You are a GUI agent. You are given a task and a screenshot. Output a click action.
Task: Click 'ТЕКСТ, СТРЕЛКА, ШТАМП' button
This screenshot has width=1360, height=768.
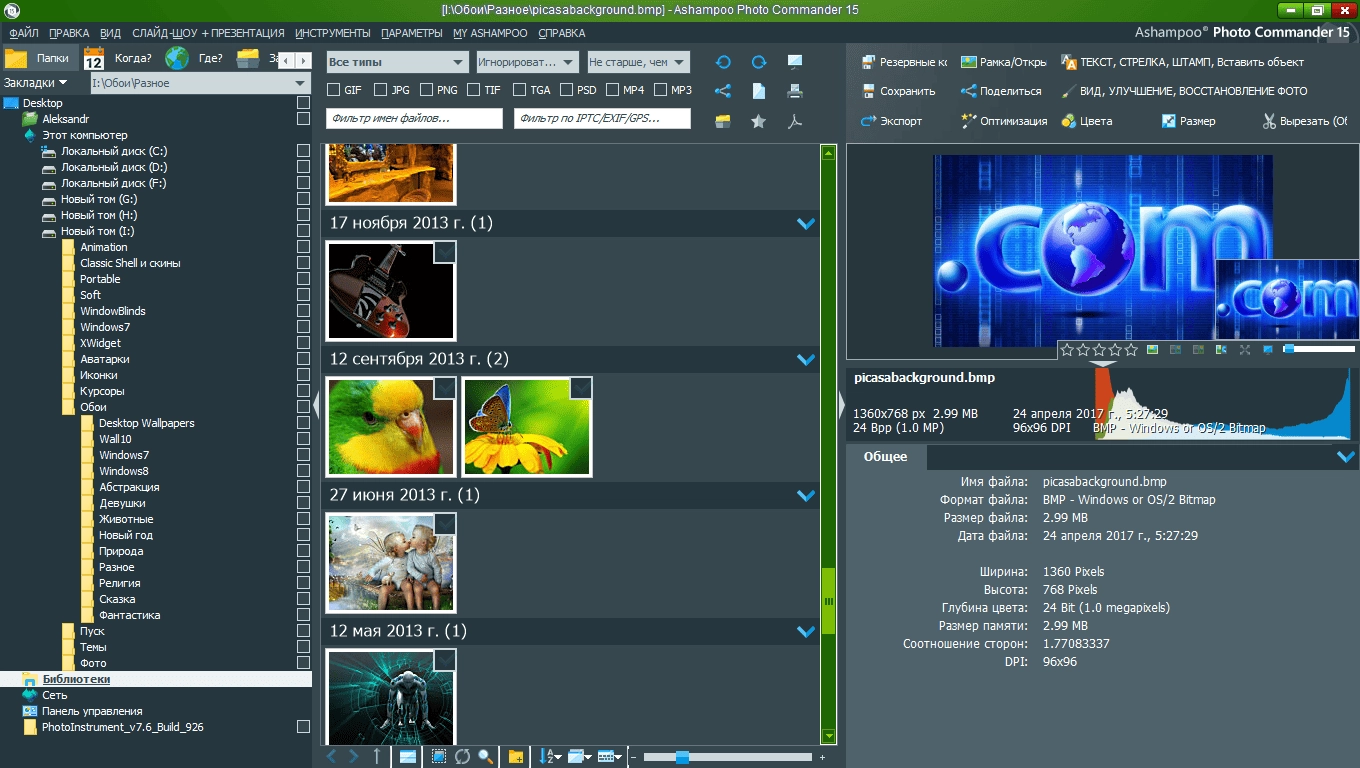(x=1183, y=62)
